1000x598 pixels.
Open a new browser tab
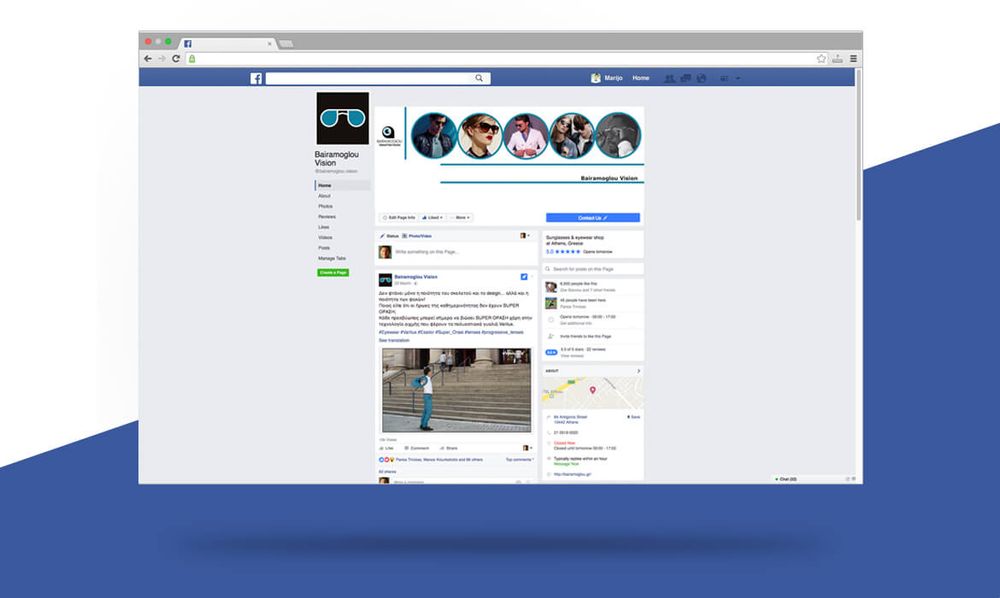(286, 43)
